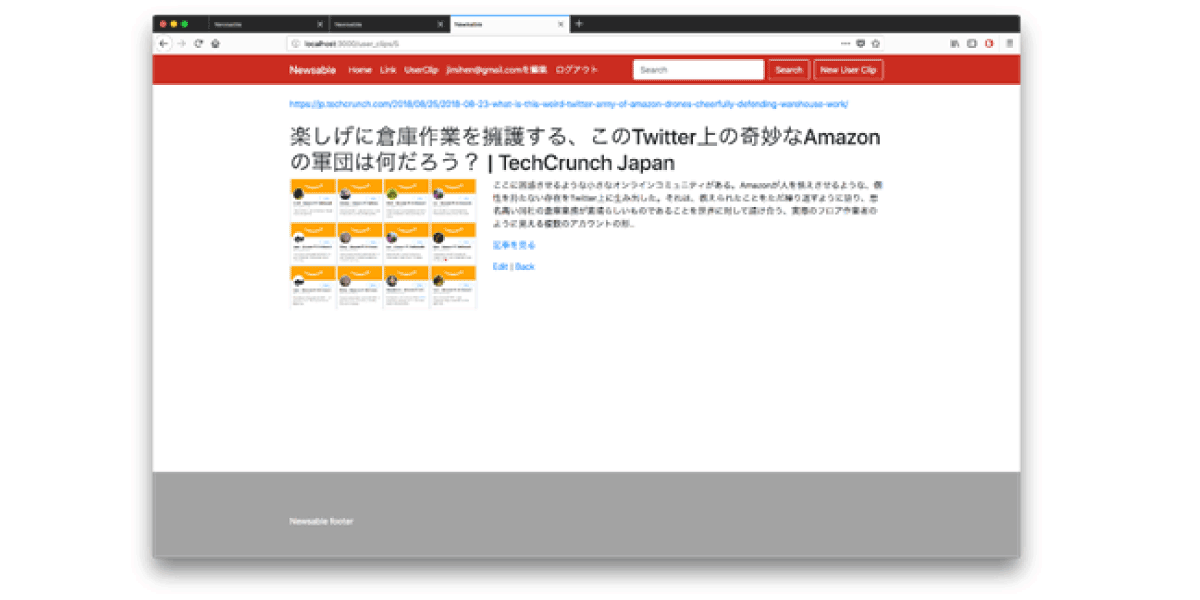Focus the Search input field

[699, 70]
